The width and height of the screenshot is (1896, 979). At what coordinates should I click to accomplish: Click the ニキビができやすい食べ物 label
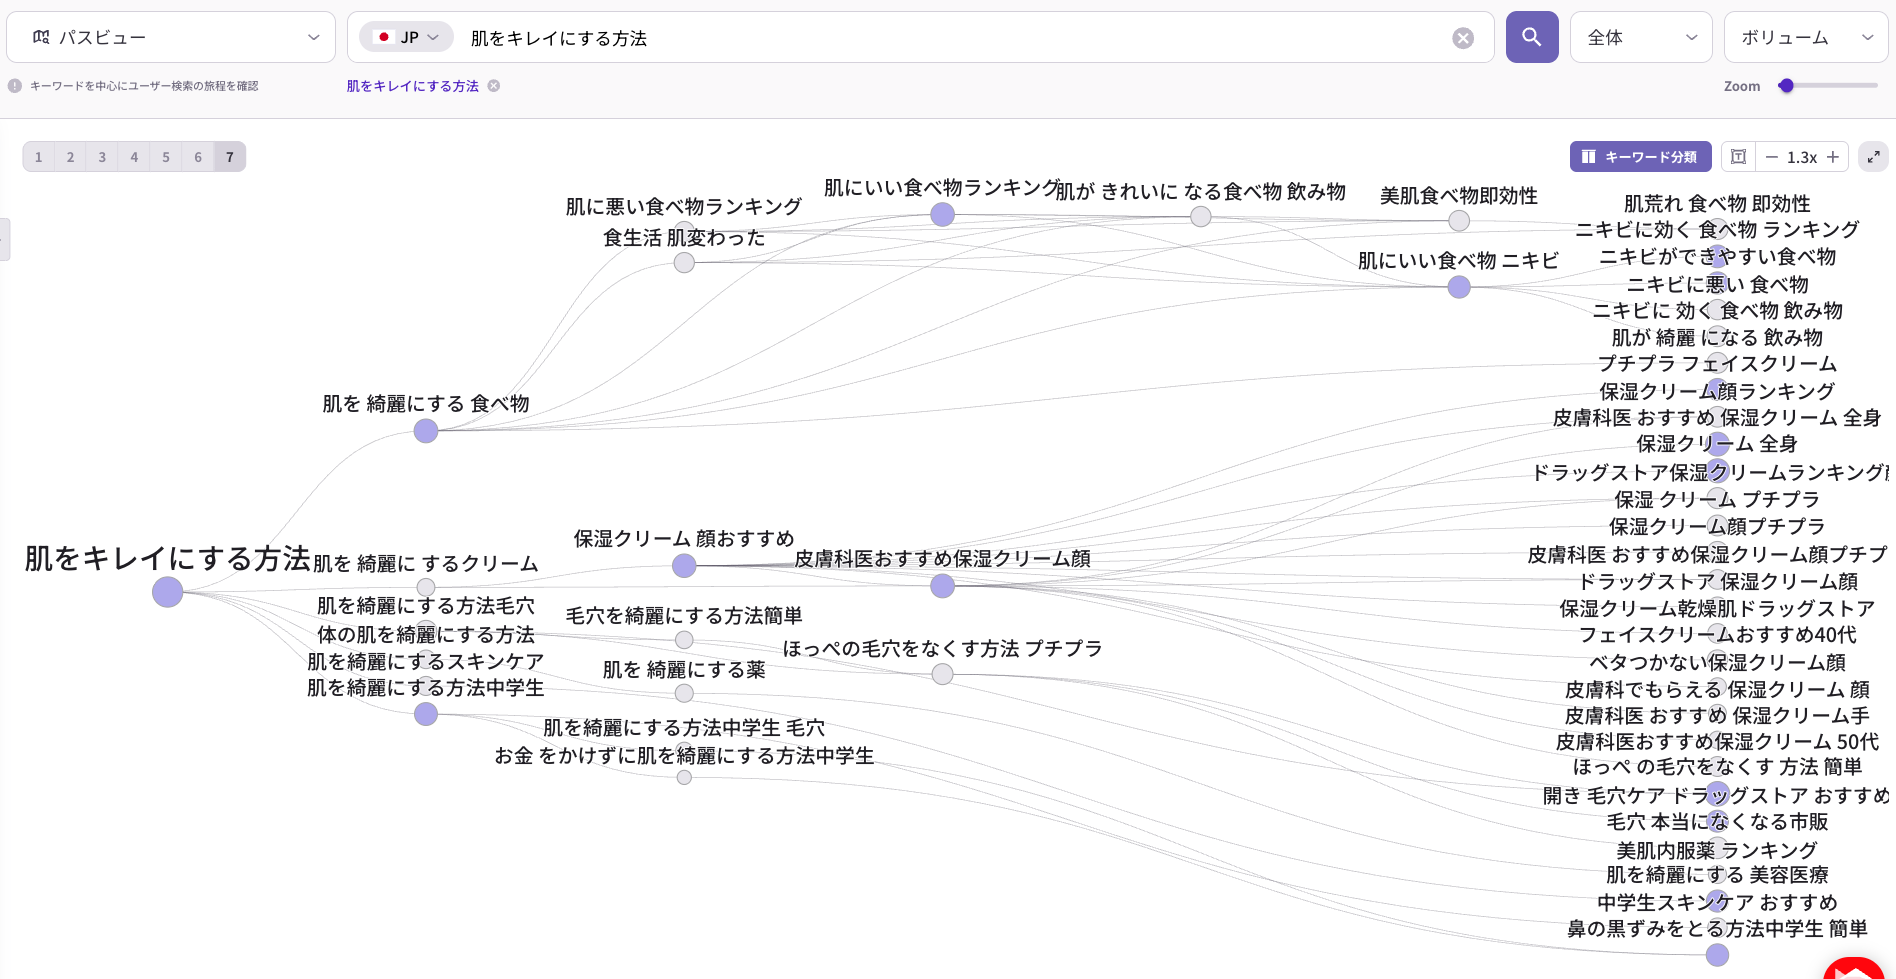pyautogui.click(x=1717, y=256)
